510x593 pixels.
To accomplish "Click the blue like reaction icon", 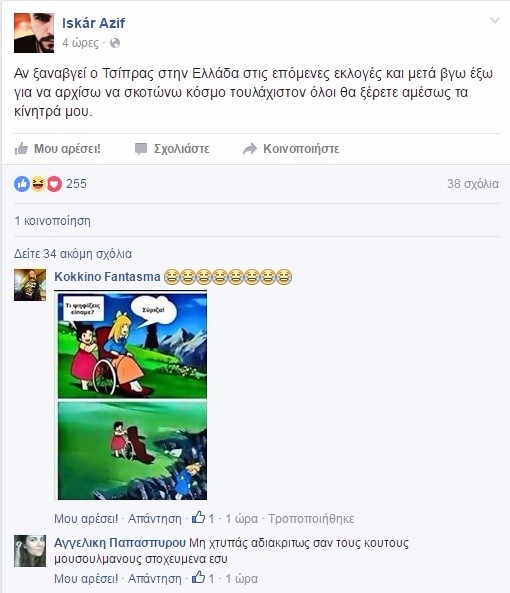I will [22, 184].
